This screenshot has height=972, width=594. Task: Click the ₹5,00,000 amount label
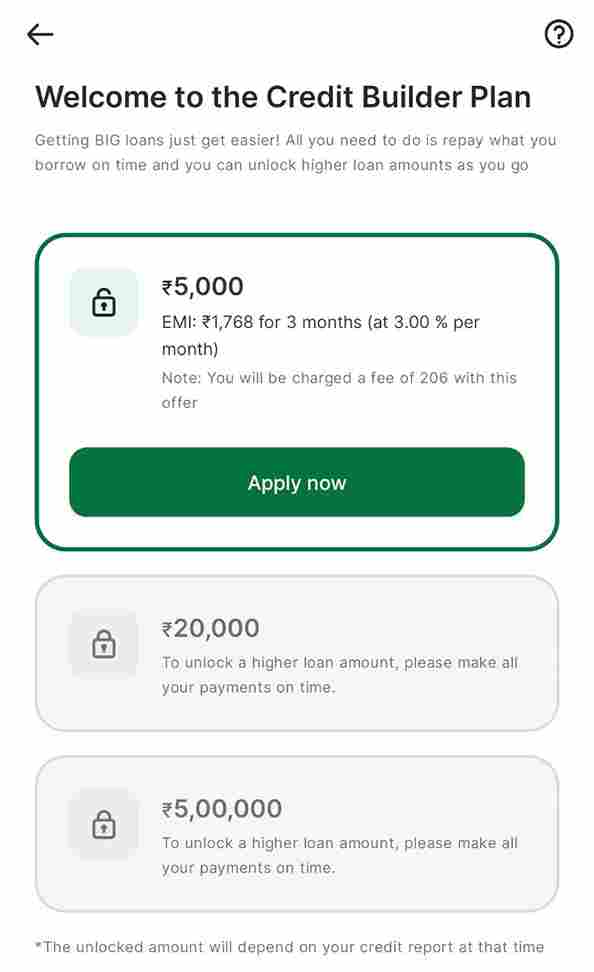pyautogui.click(x=222, y=808)
